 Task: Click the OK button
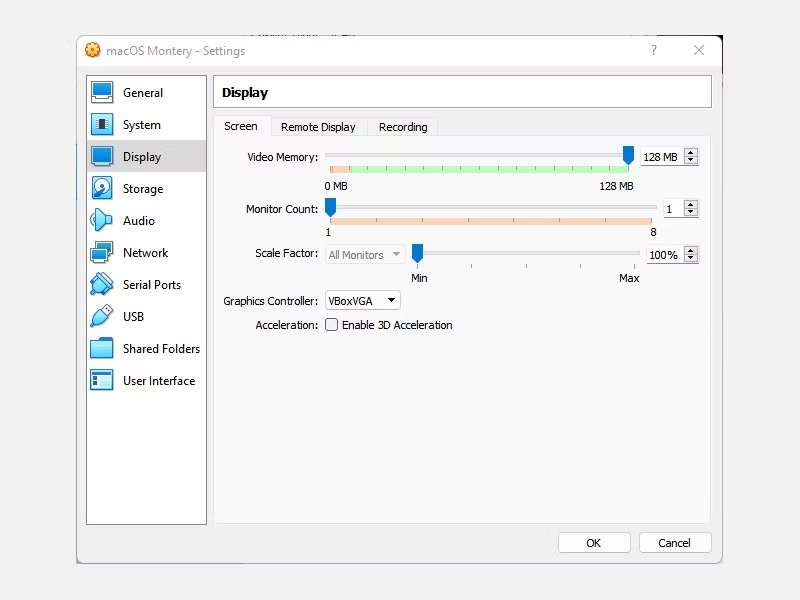click(594, 543)
